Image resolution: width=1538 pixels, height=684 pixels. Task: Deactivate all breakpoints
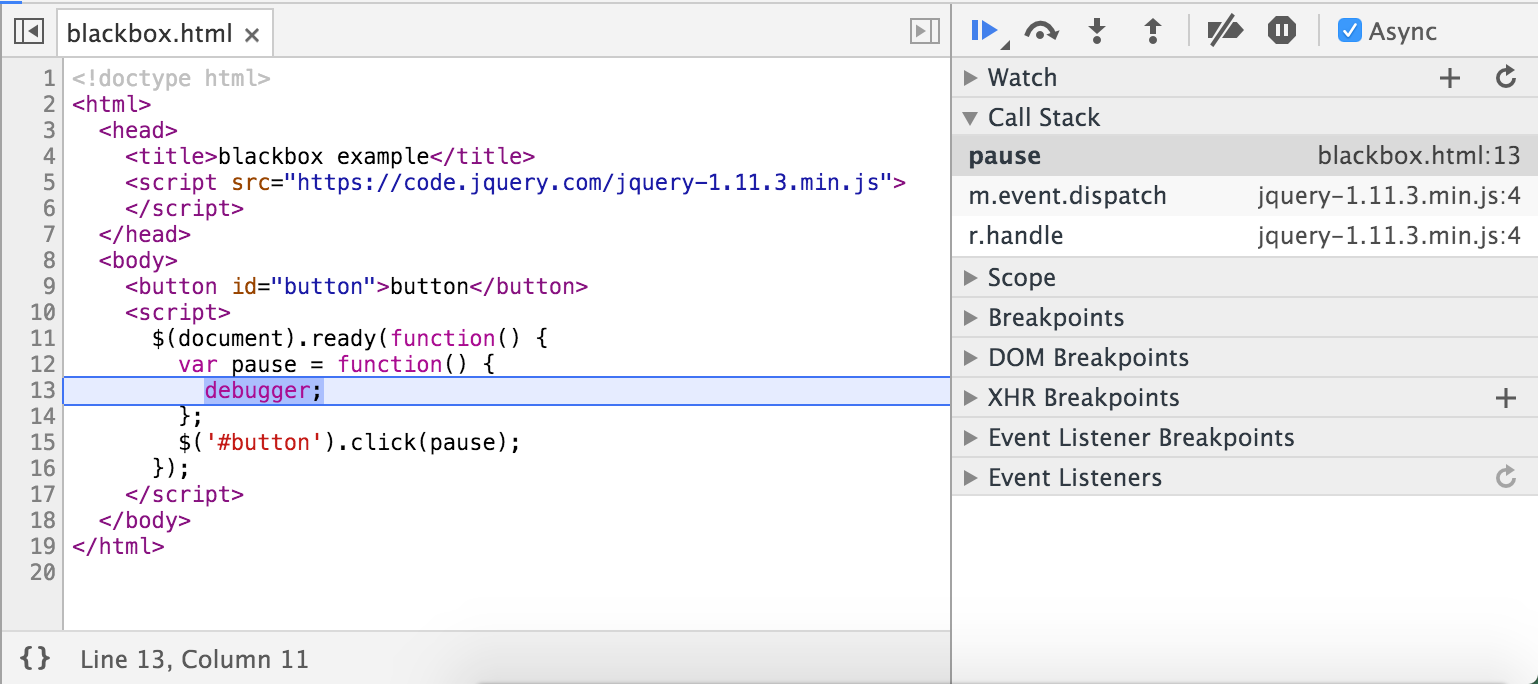1225,32
